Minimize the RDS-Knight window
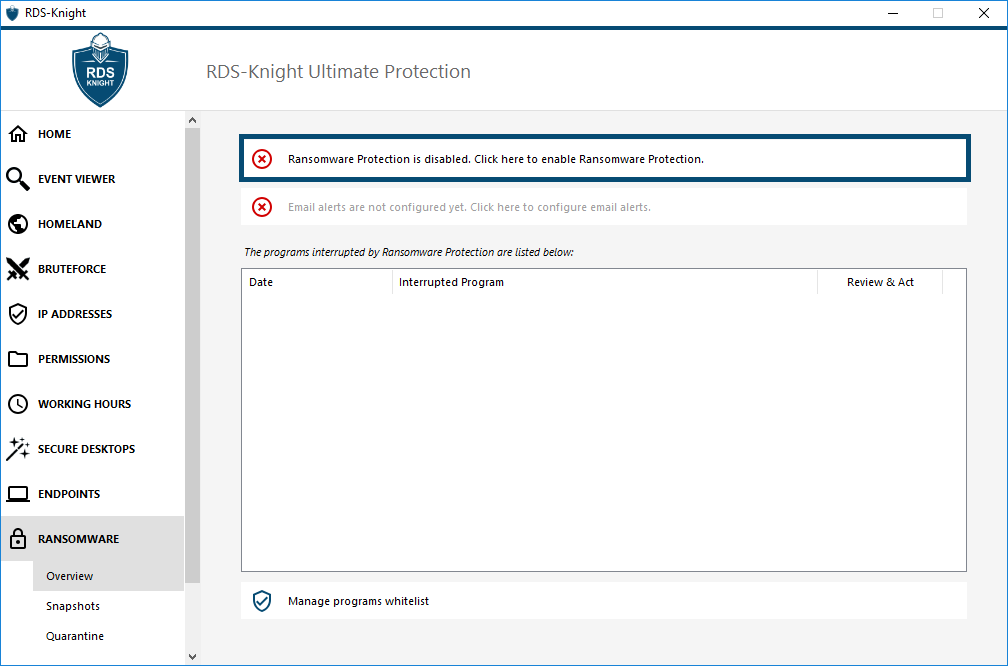 [893, 13]
